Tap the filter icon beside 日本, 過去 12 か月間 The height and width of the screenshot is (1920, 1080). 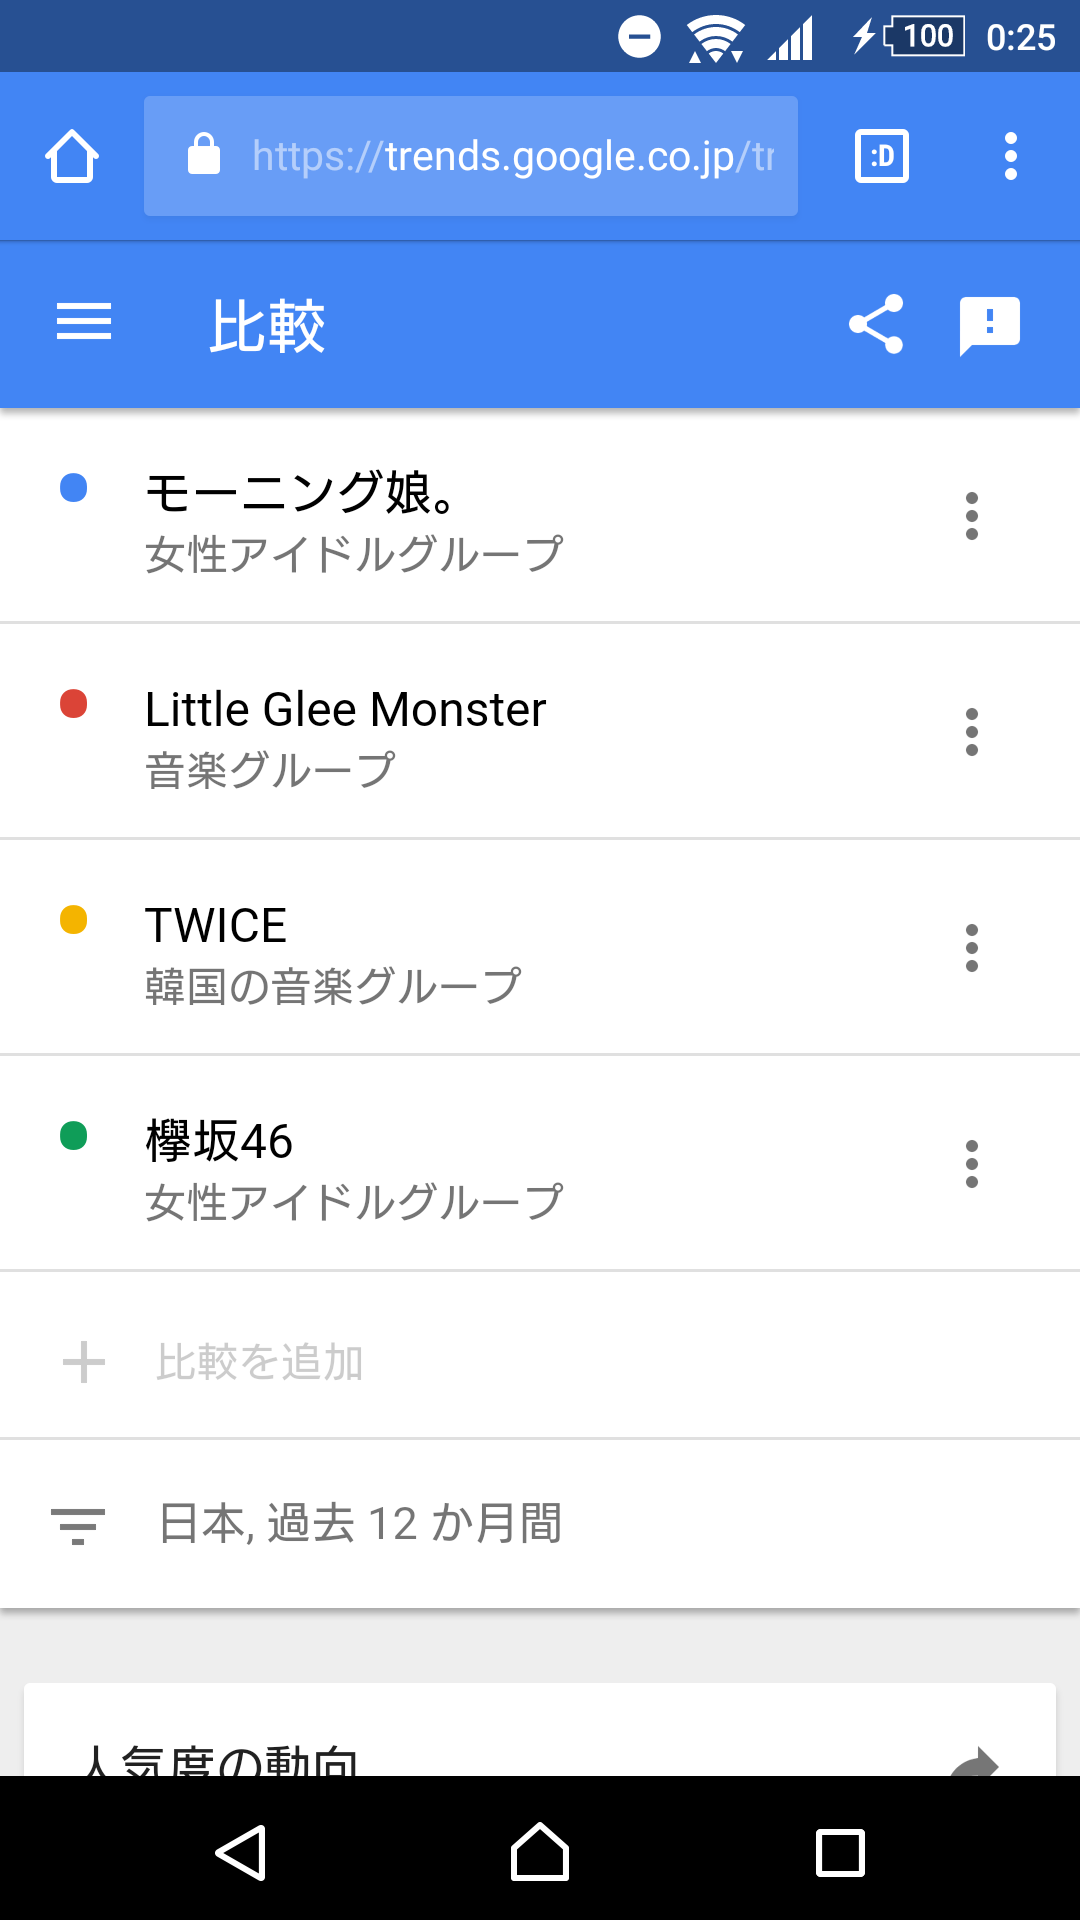(x=78, y=1526)
